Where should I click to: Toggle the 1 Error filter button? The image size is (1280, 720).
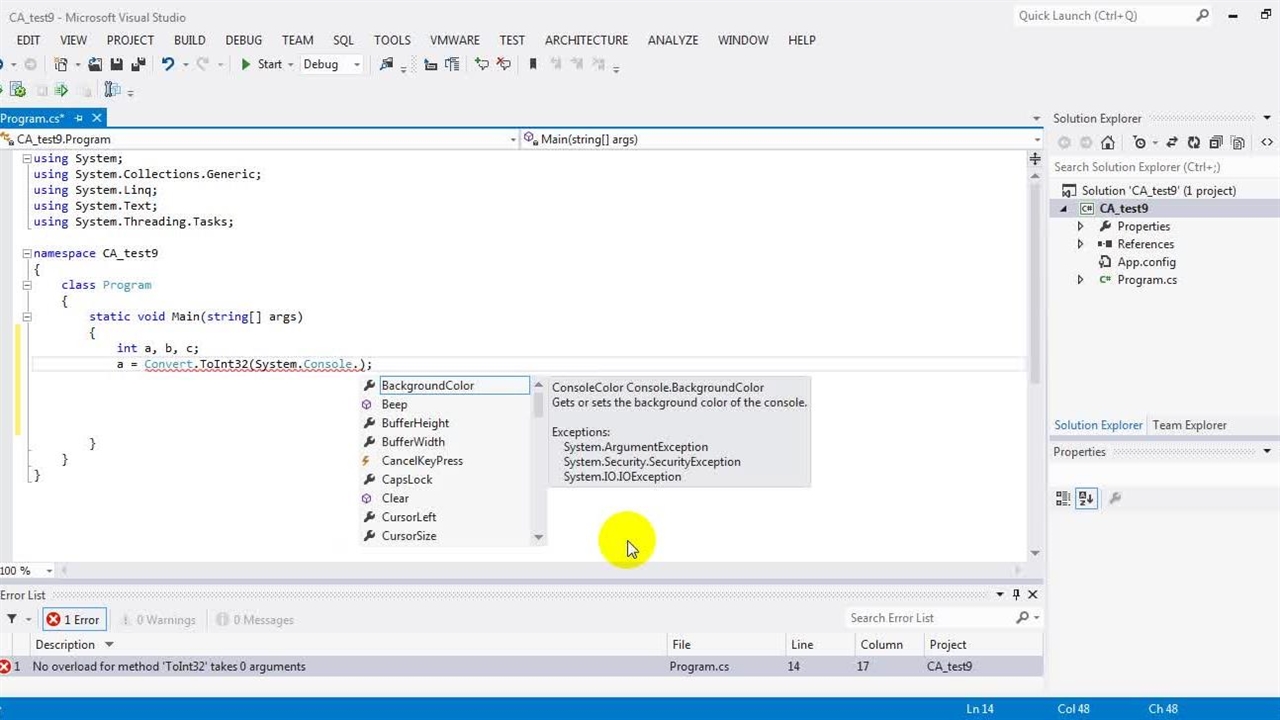pos(73,620)
